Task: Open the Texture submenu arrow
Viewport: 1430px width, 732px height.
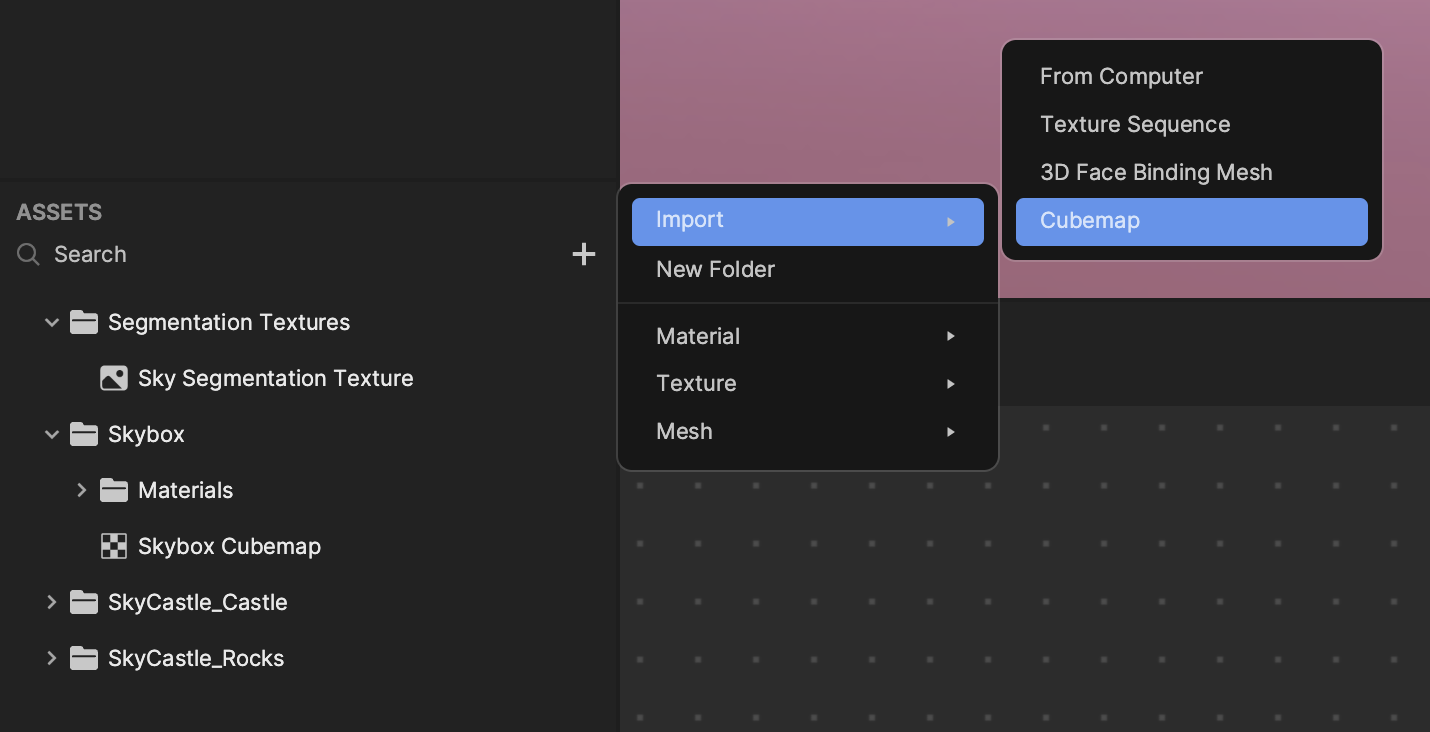Action: click(951, 384)
